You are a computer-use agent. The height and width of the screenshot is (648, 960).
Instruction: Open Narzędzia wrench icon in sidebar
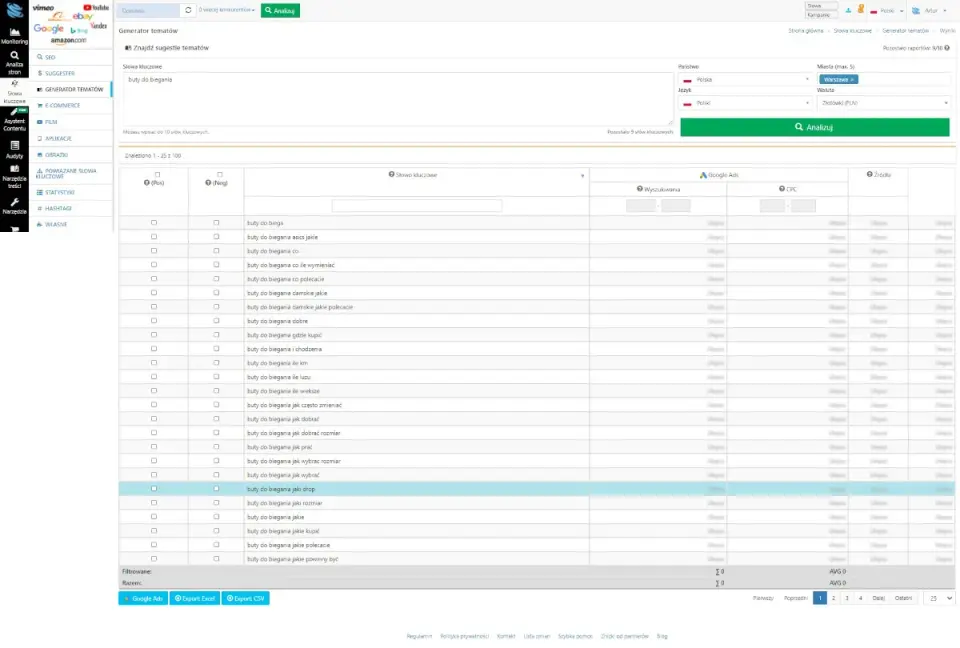coord(15,202)
